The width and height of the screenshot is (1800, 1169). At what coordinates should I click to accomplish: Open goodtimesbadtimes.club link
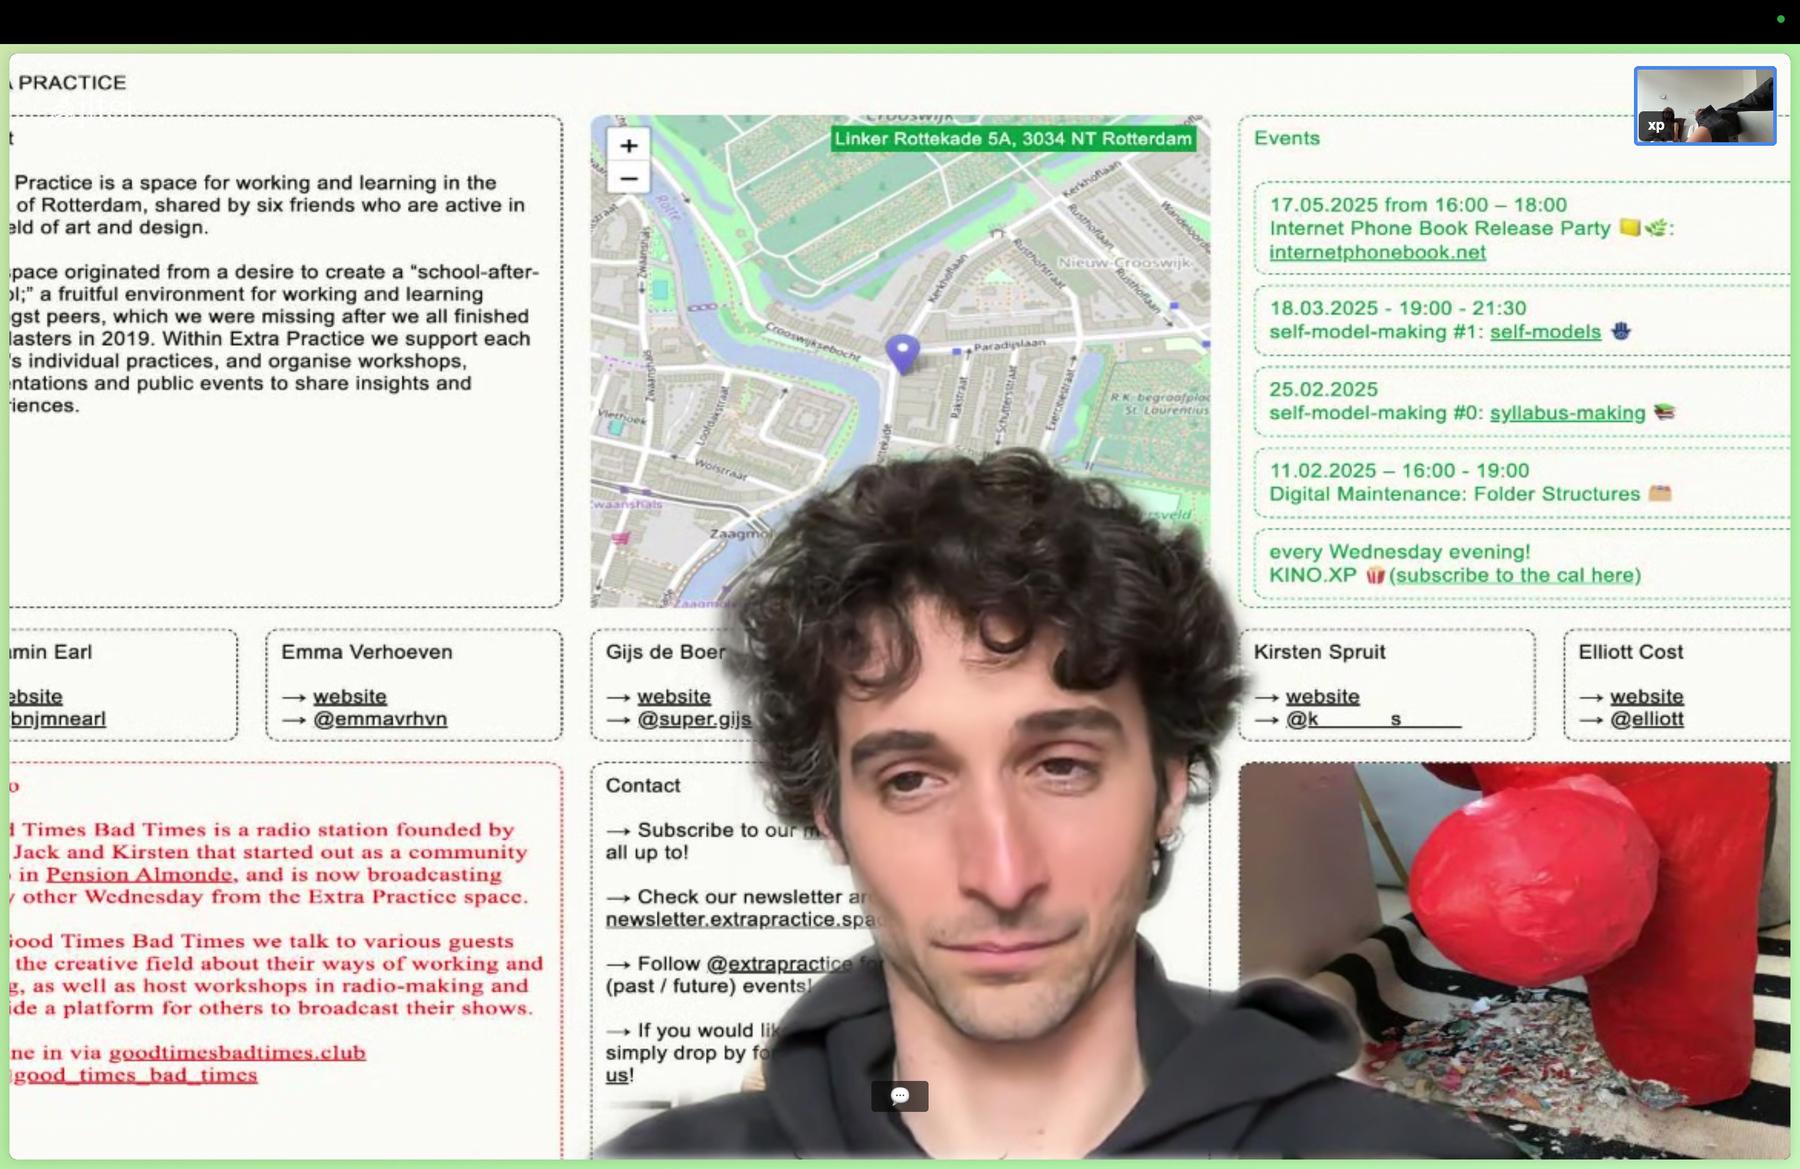pos(237,1053)
